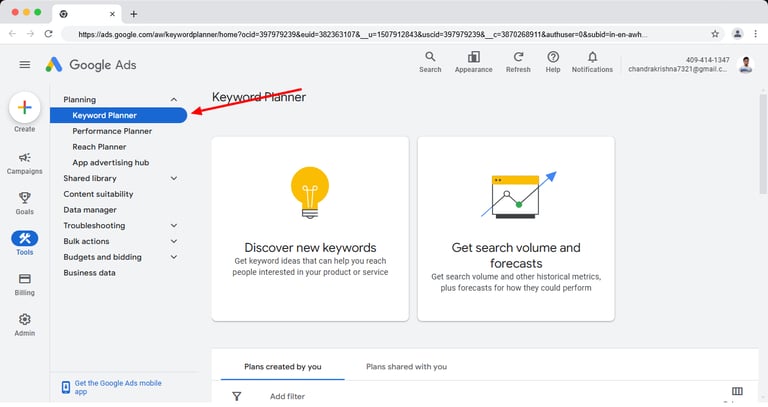Viewport: 768px width, 407px height.
Task: Open Reach Planner from the sidebar
Action: point(99,147)
